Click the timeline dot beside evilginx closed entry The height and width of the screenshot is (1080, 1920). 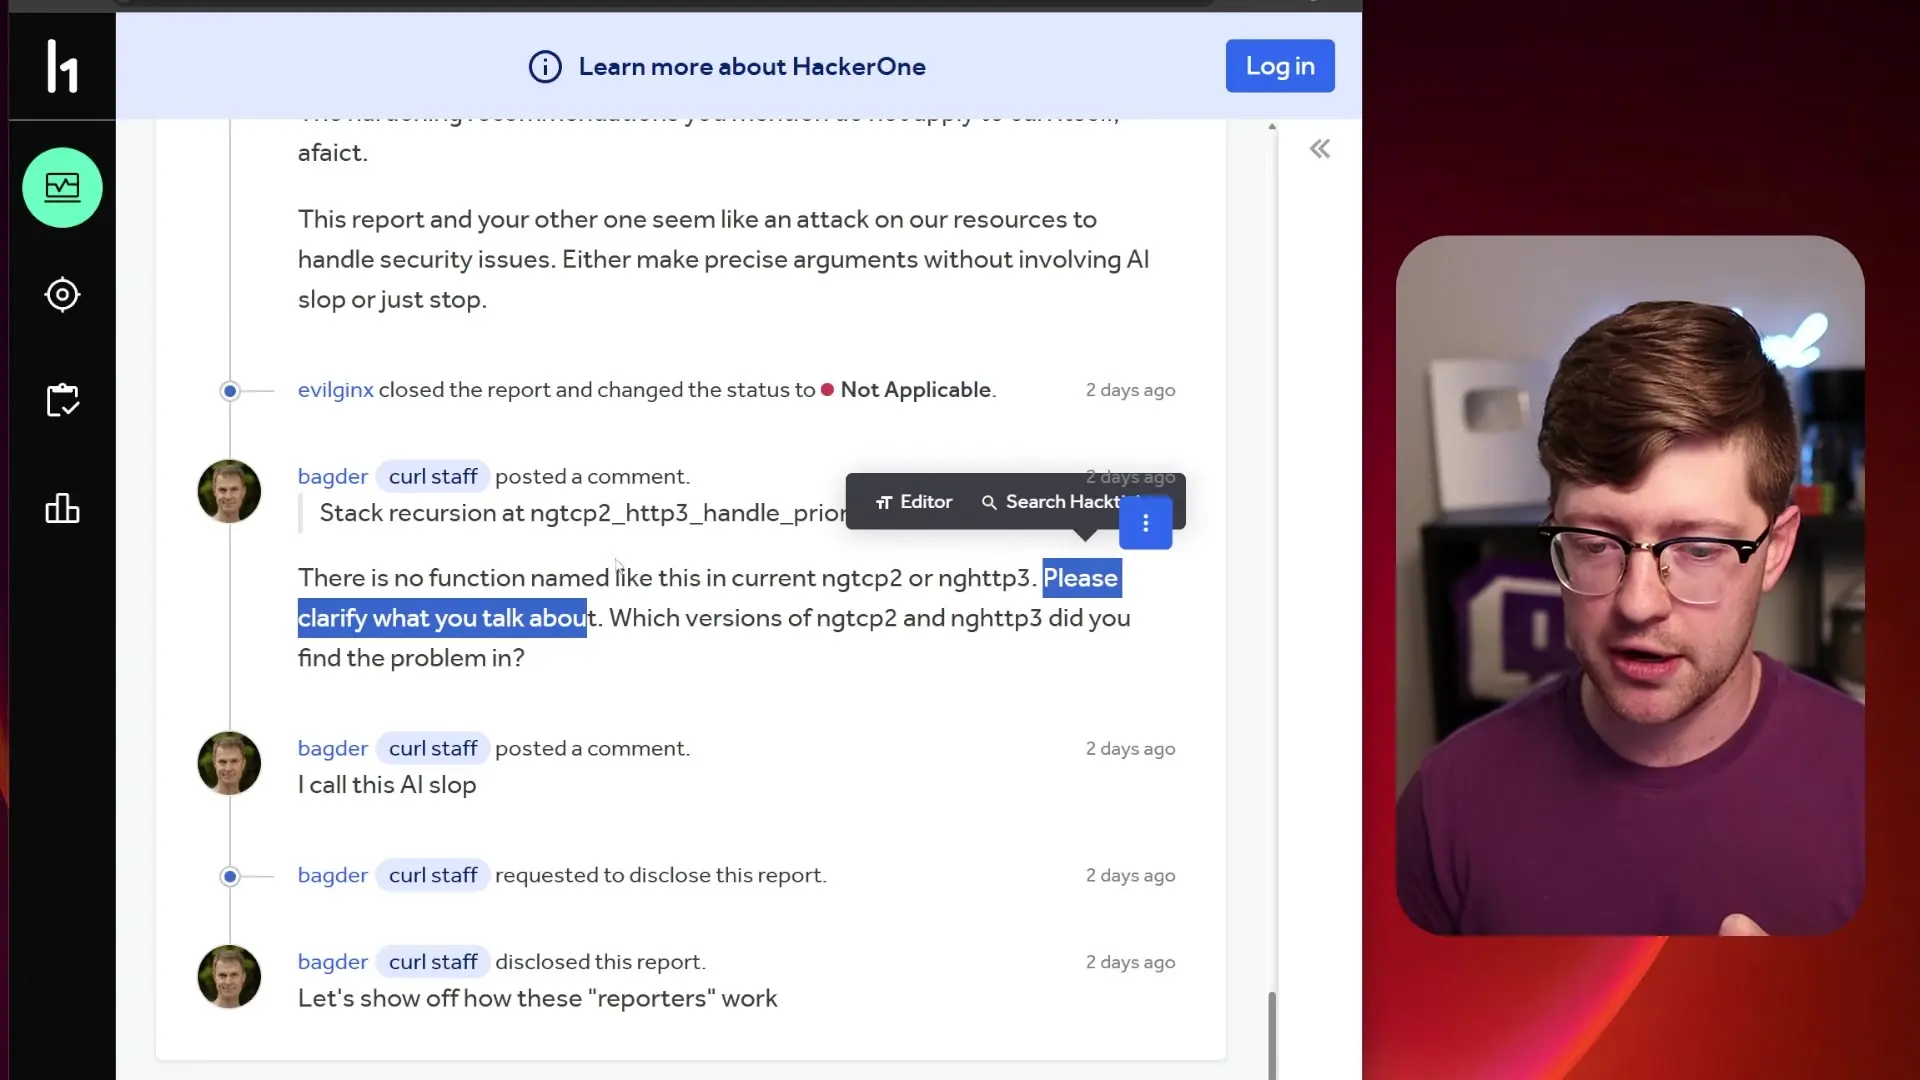(x=230, y=391)
